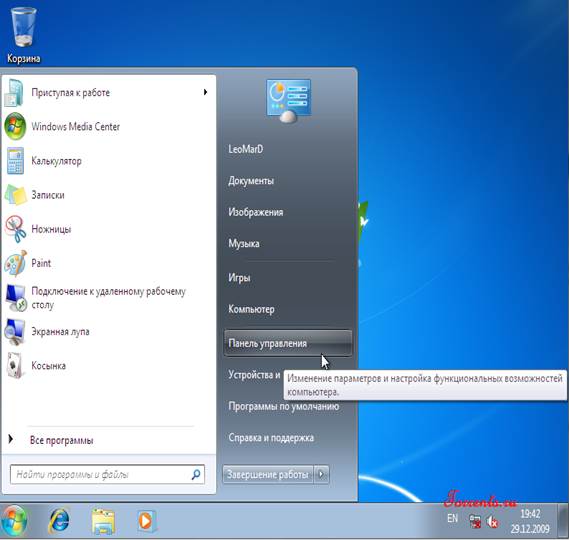Launch the Ножницы snipping tool icon
Image resolution: width=569 pixels, height=540 pixels.
pyautogui.click(x=15, y=229)
